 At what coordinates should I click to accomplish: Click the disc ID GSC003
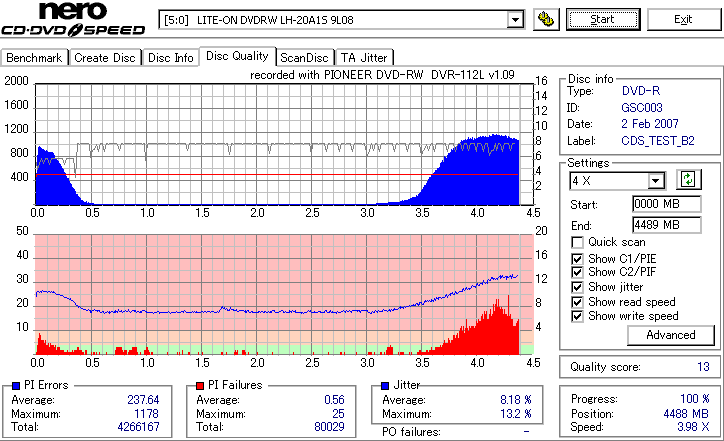[641, 108]
